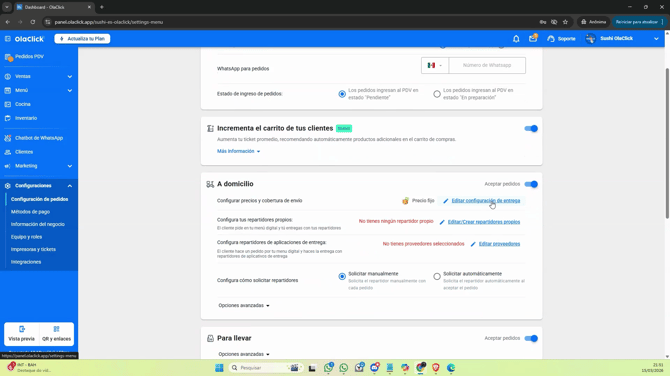Screen dimensions: 670x376
Task: Click the Inventario sidebar icon
Action: (x=8, y=118)
